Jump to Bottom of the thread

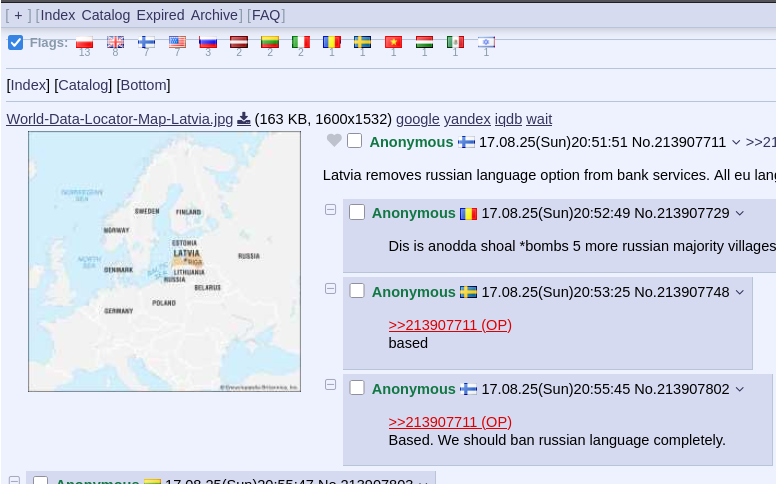click(144, 85)
